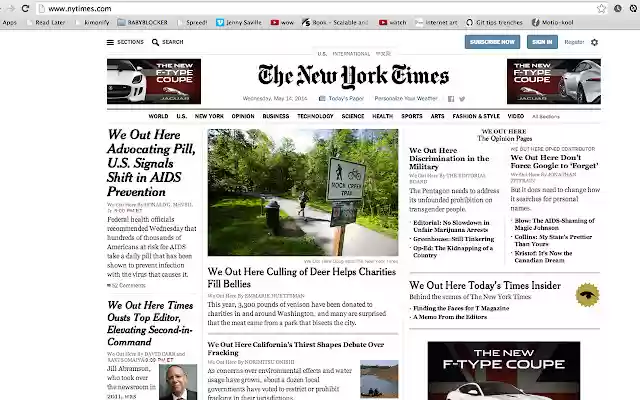Open 'Kristof: It's Now the Canadian Dream'
640x400 pixels.
coord(543,256)
